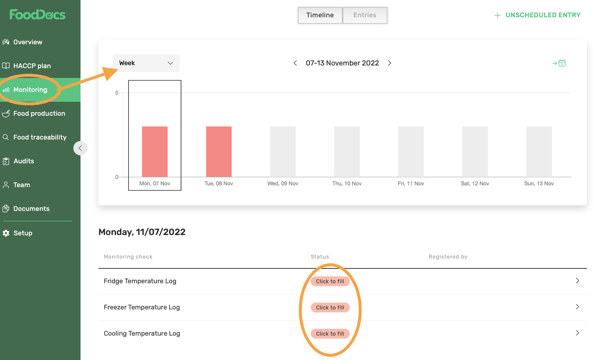Go to the previous week

click(x=295, y=63)
